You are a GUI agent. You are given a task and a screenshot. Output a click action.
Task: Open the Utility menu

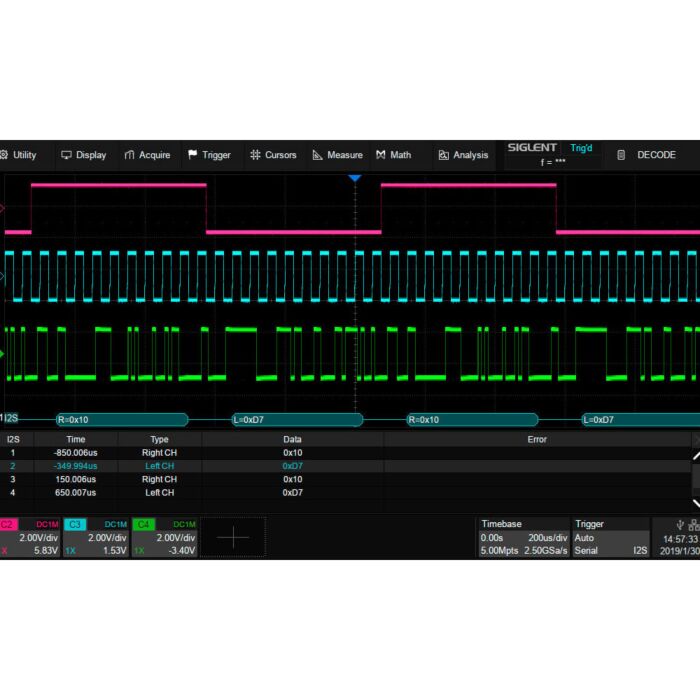point(19,155)
